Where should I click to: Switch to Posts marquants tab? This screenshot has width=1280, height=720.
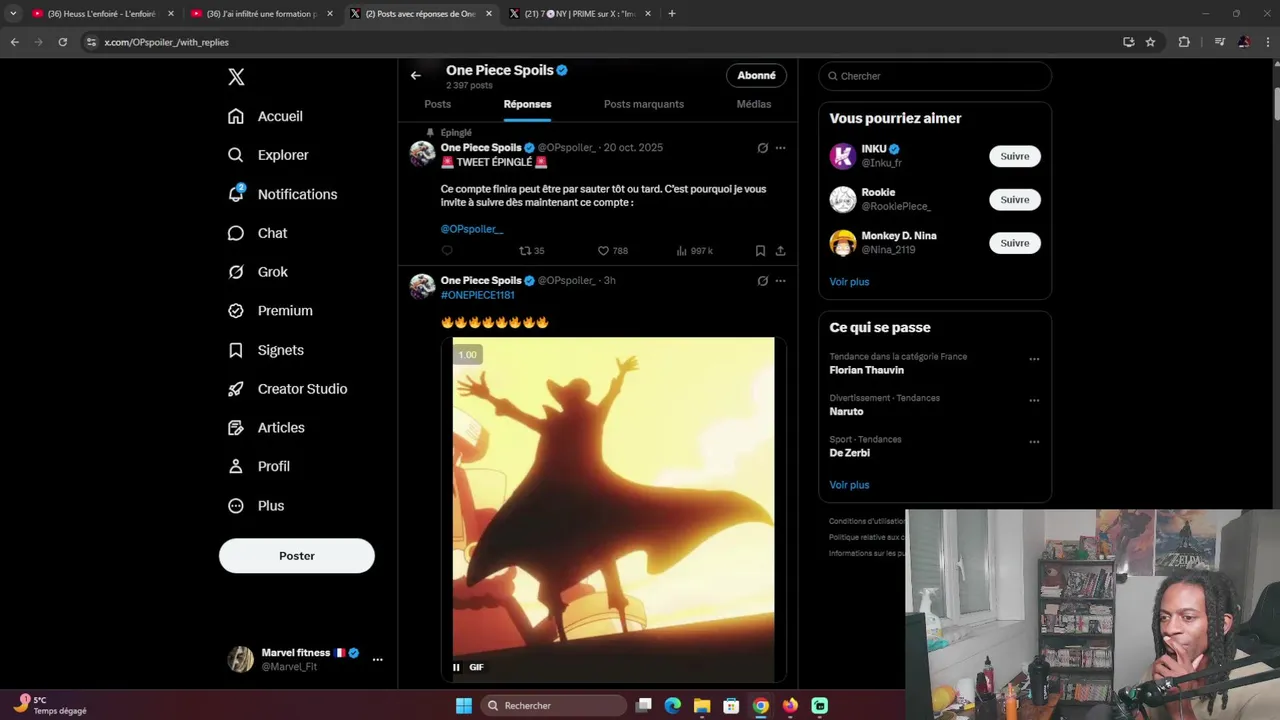pos(644,104)
